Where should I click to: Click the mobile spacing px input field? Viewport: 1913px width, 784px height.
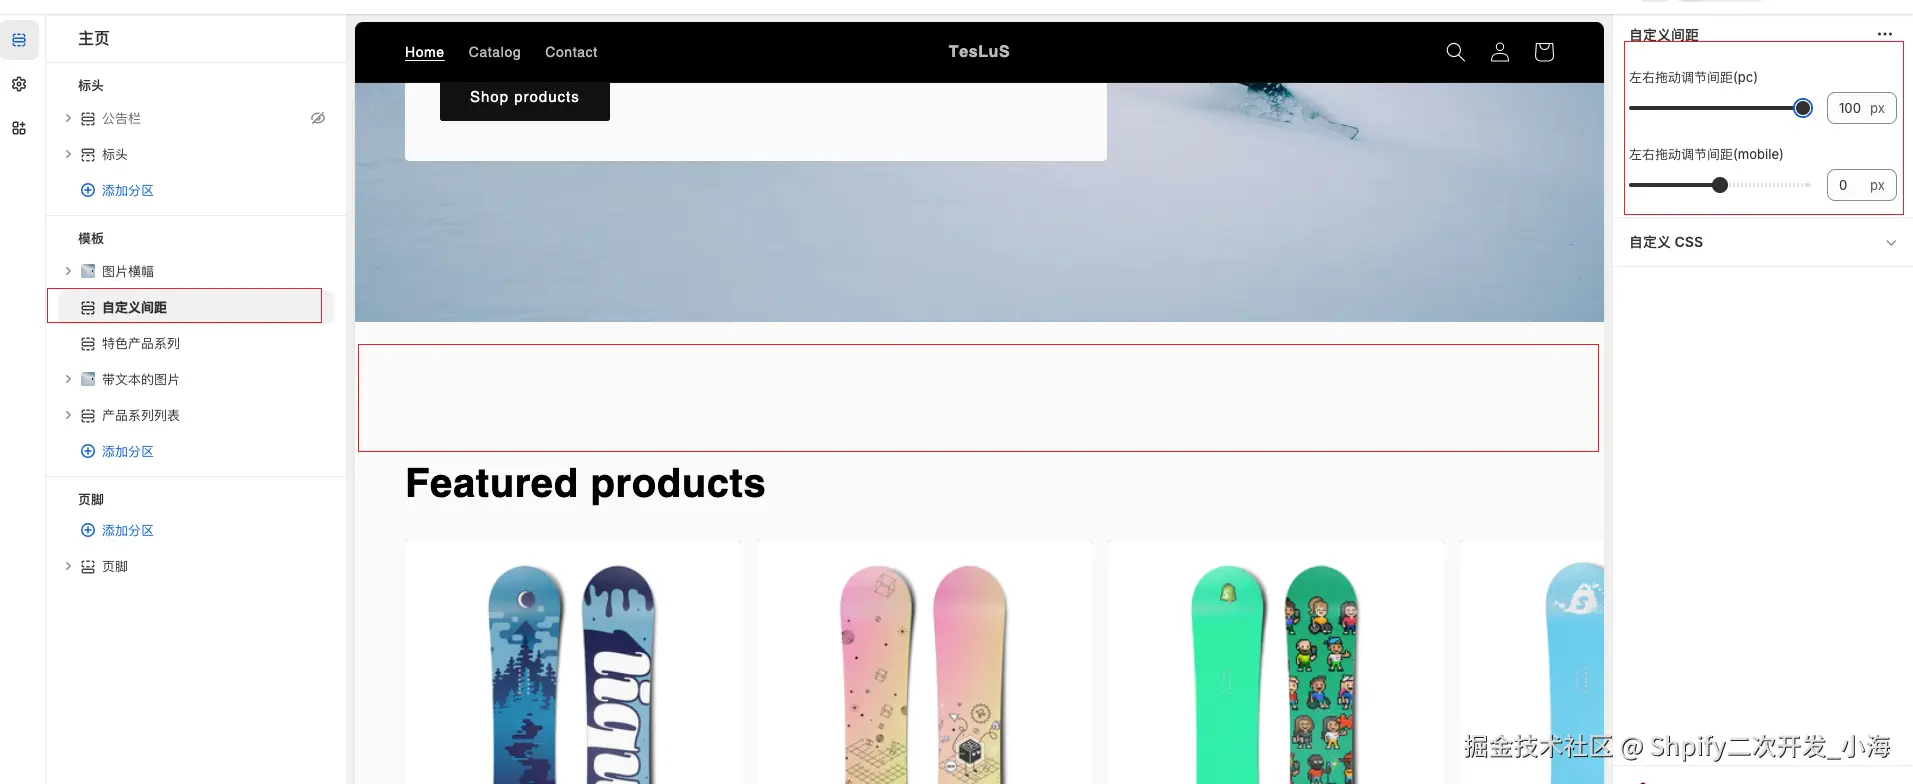click(1861, 185)
